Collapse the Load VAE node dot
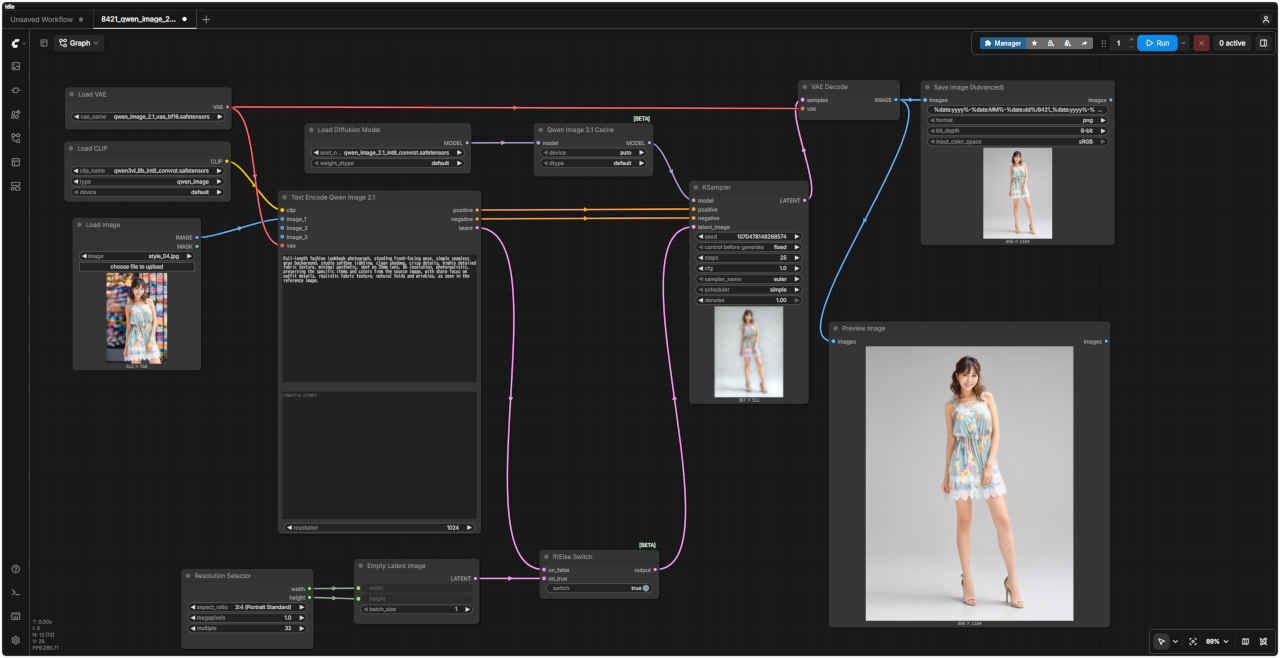 click(71, 94)
